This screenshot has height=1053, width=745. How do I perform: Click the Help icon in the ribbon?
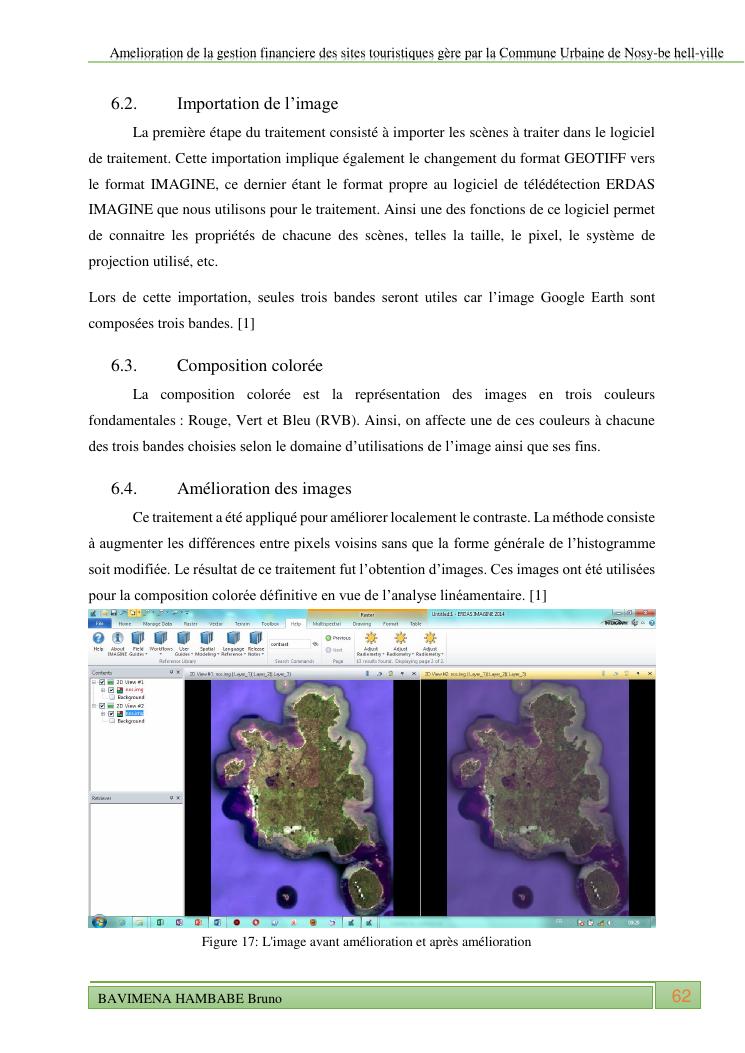(98, 637)
